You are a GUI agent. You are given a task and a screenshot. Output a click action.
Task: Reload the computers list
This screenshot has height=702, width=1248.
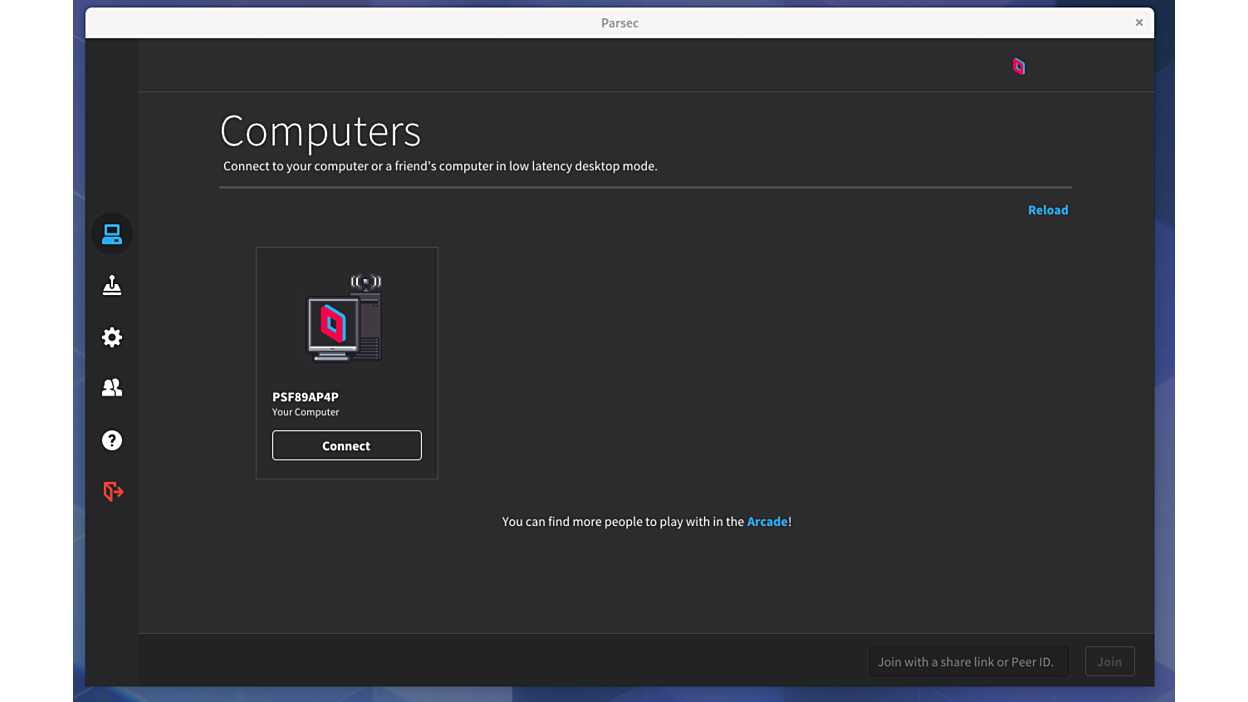pyautogui.click(x=1047, y=210)
